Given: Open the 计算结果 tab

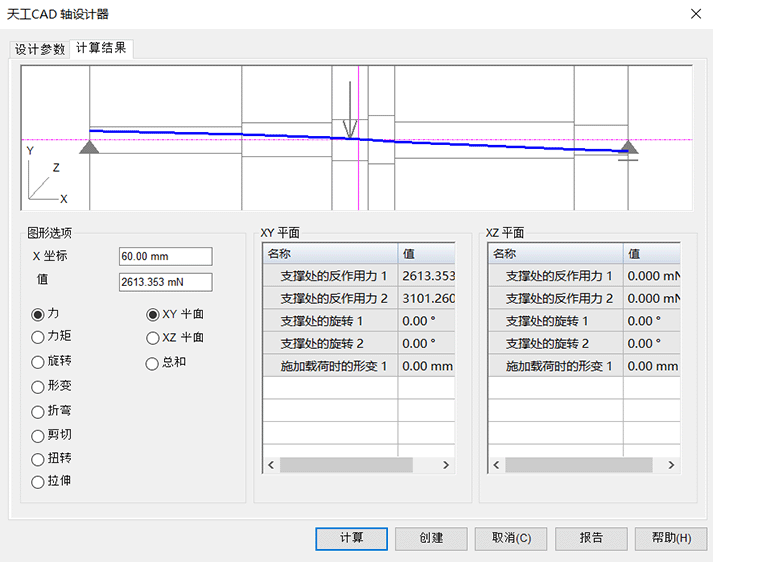Looking at the screenshot, I should coord(101,48).
